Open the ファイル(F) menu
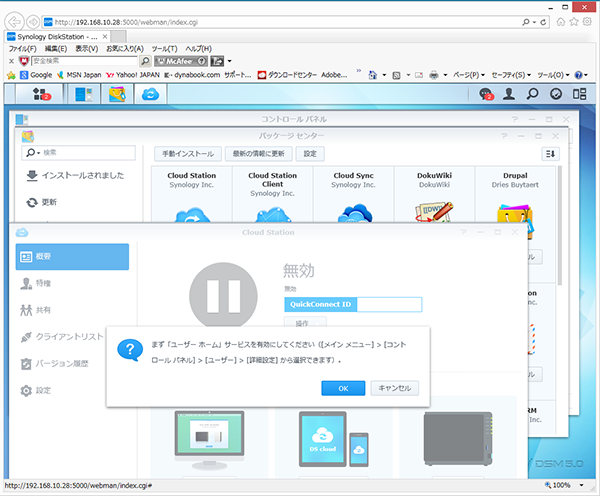 click(23, 49)
